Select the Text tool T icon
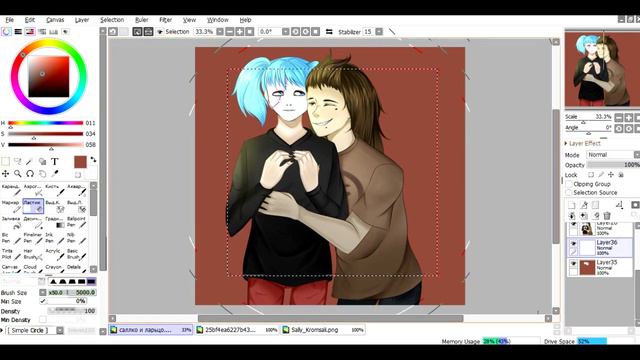 coord(55,162)
